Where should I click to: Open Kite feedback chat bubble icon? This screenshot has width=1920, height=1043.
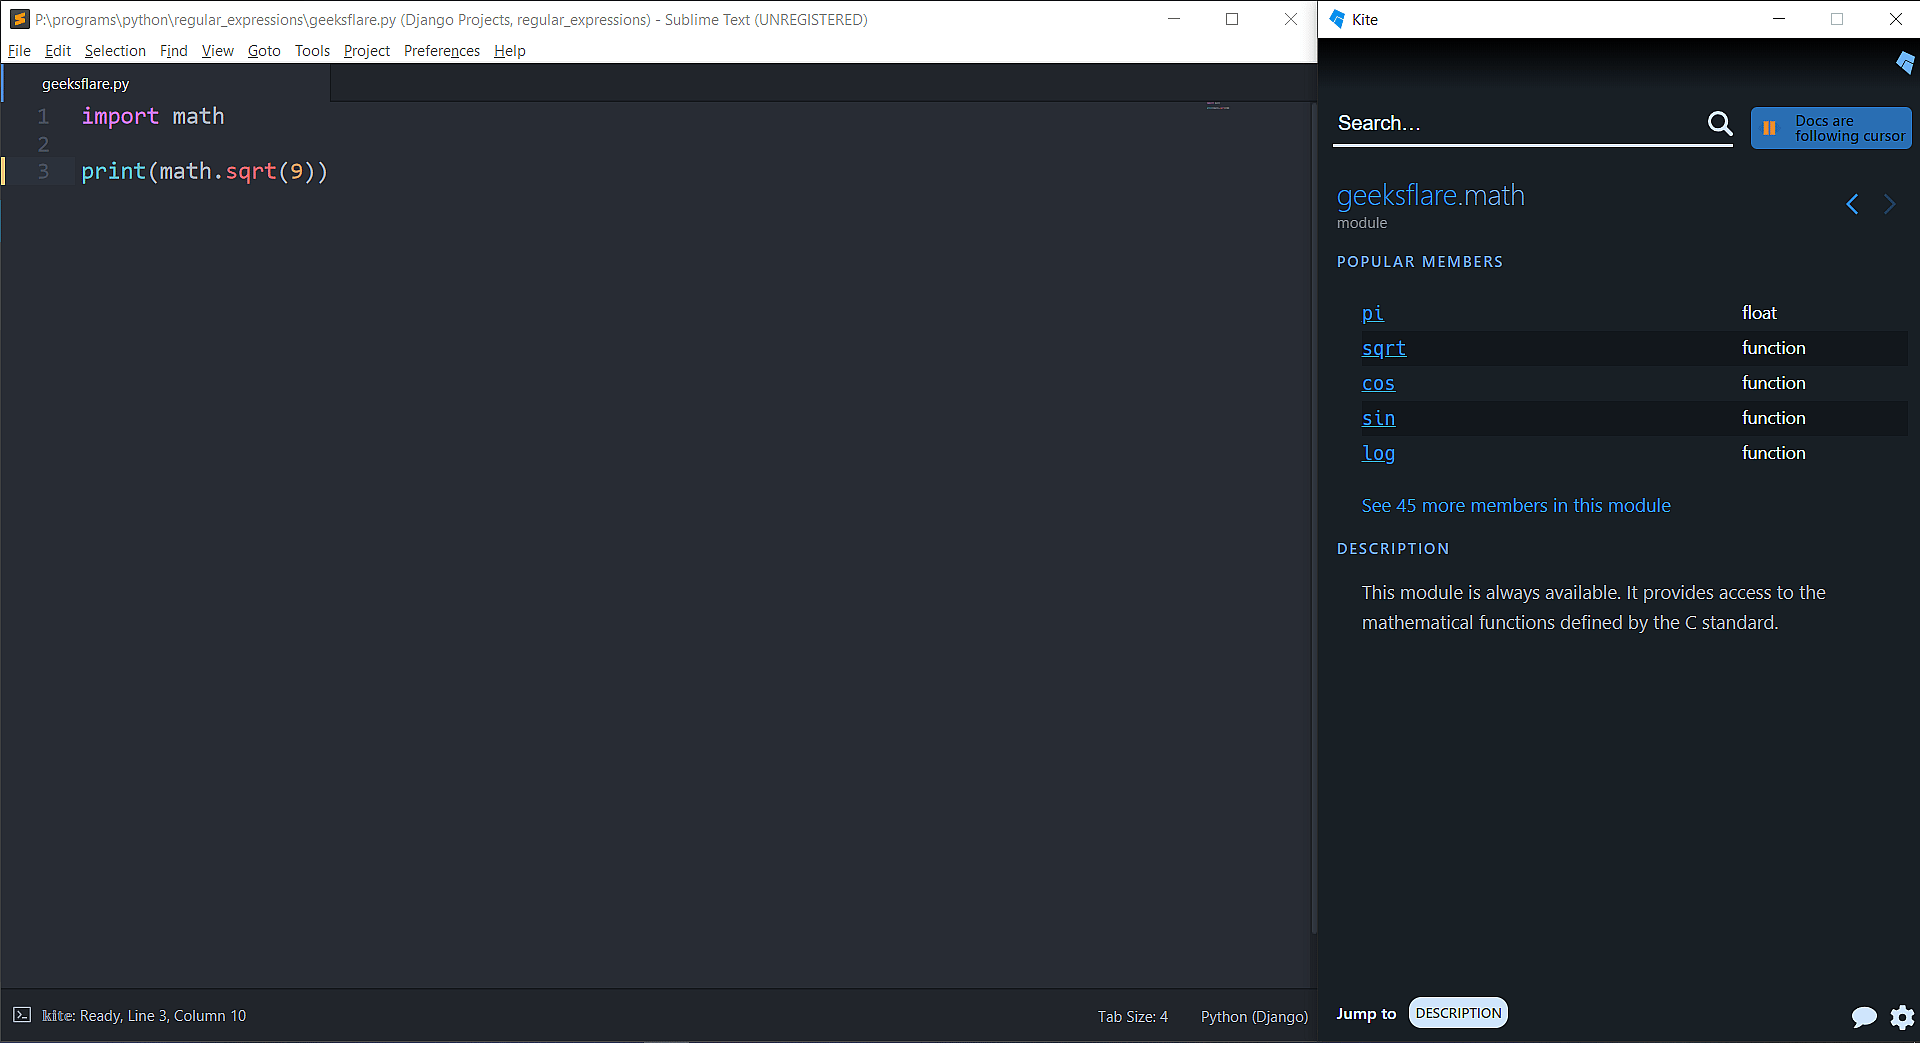coord(1864,1017)
